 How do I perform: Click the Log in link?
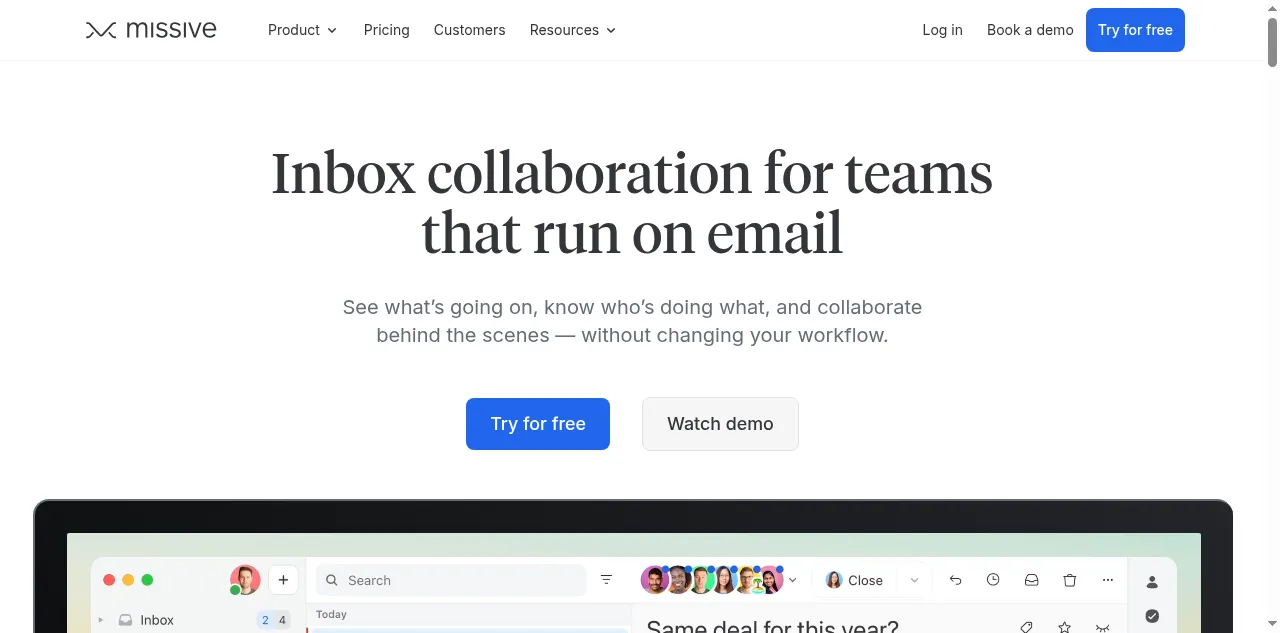(x=943, y=30)
